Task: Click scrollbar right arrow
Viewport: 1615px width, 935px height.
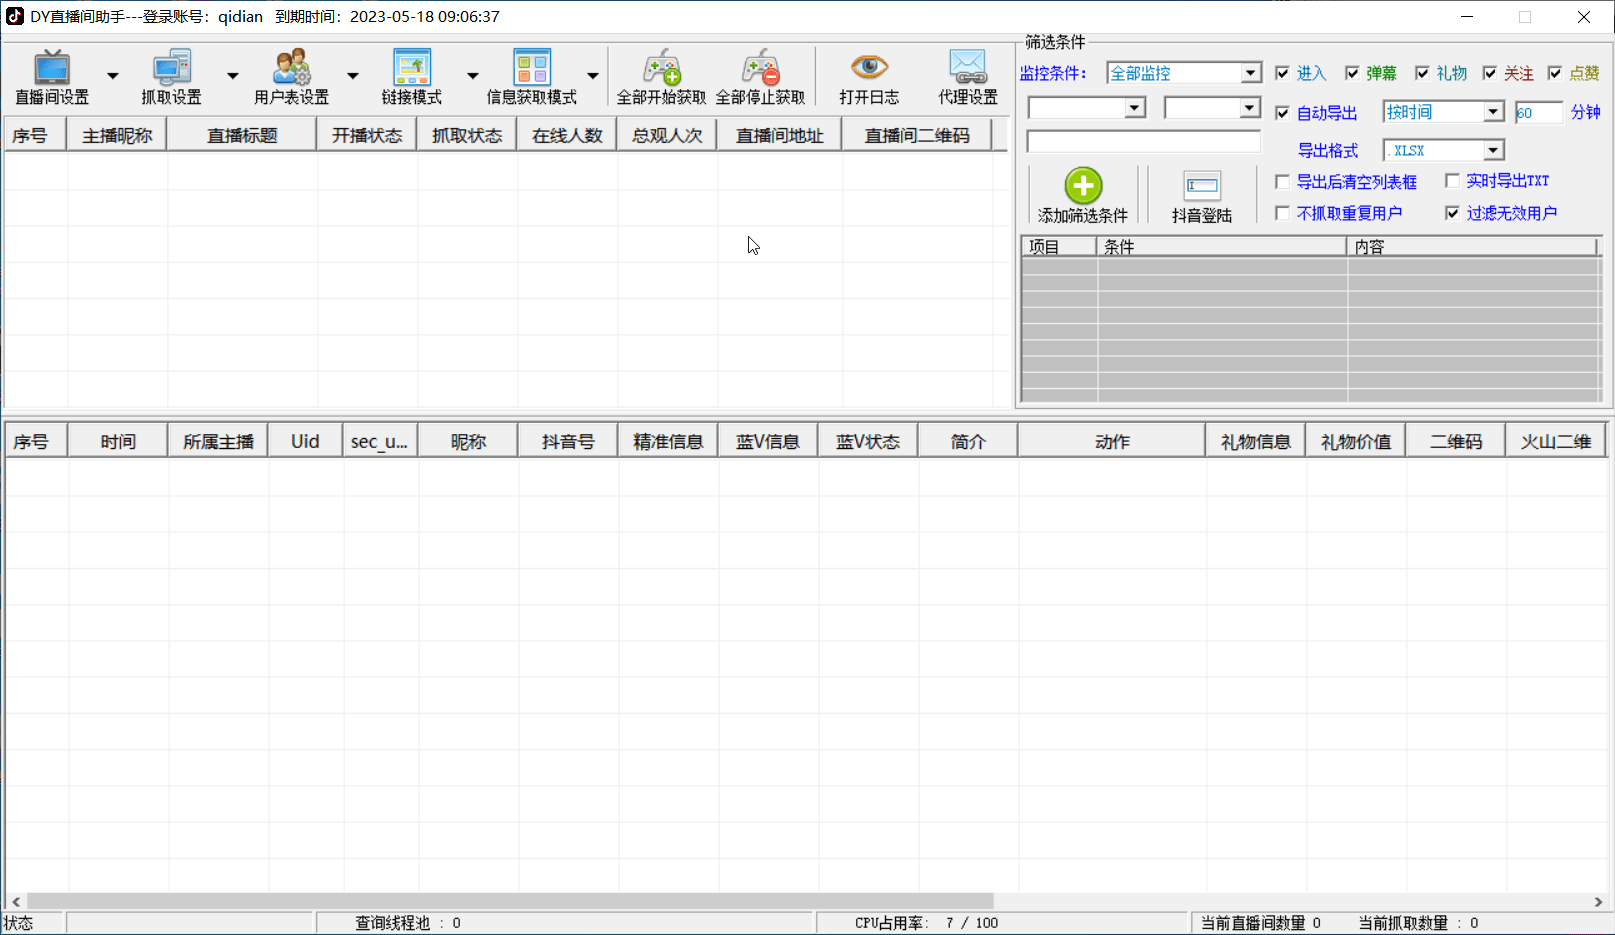Action: pos(1598,901)
